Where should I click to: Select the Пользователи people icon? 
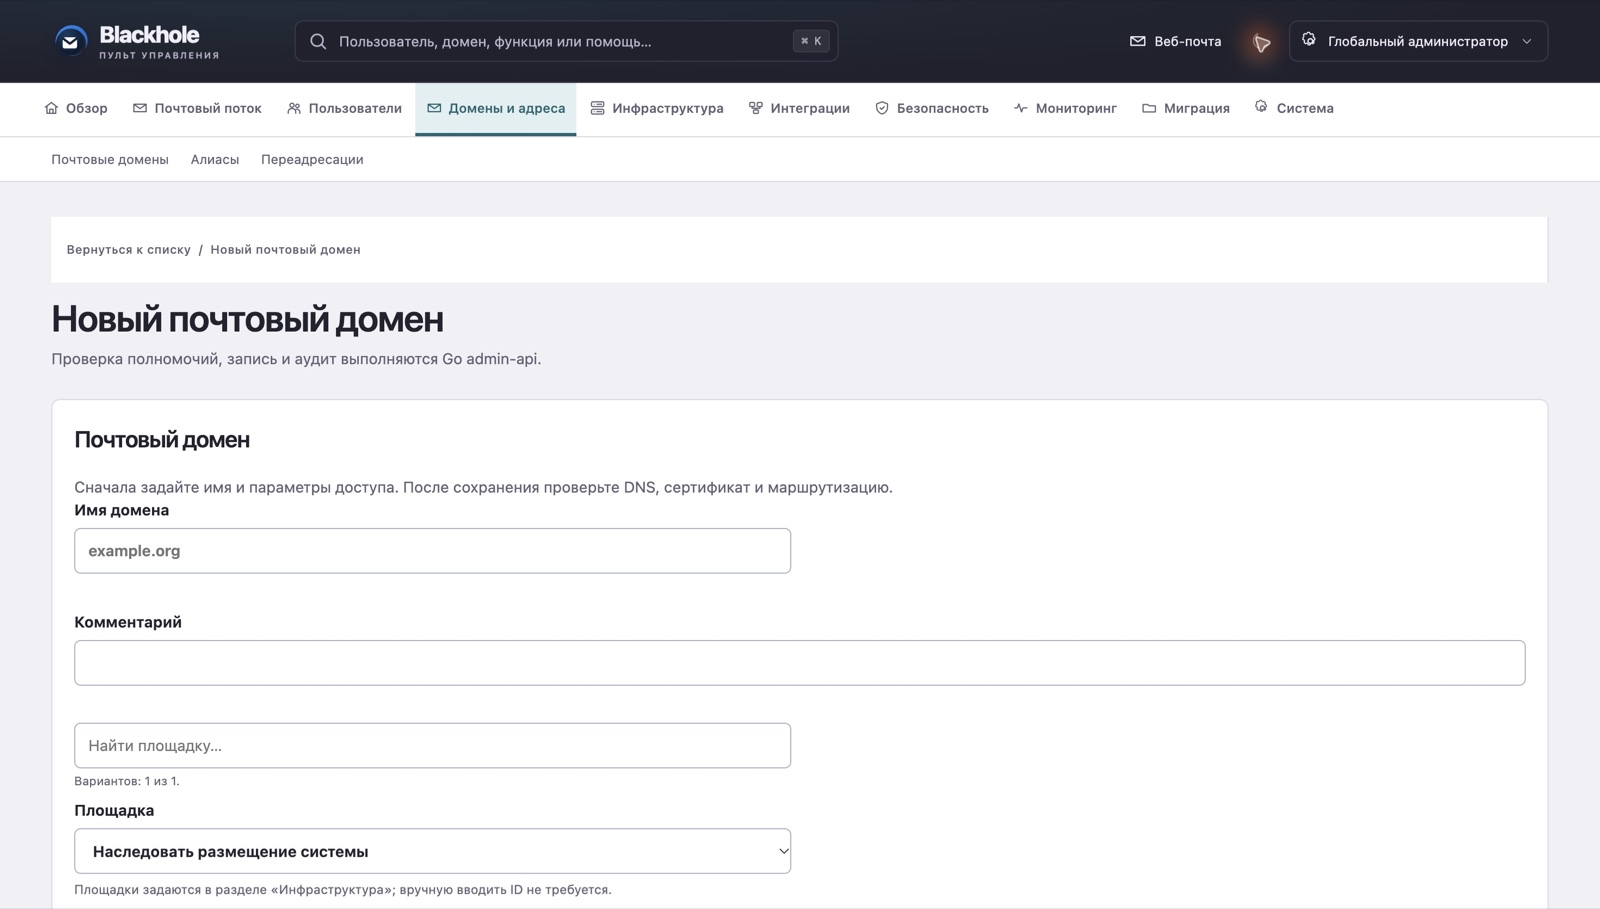click(294, 108)
